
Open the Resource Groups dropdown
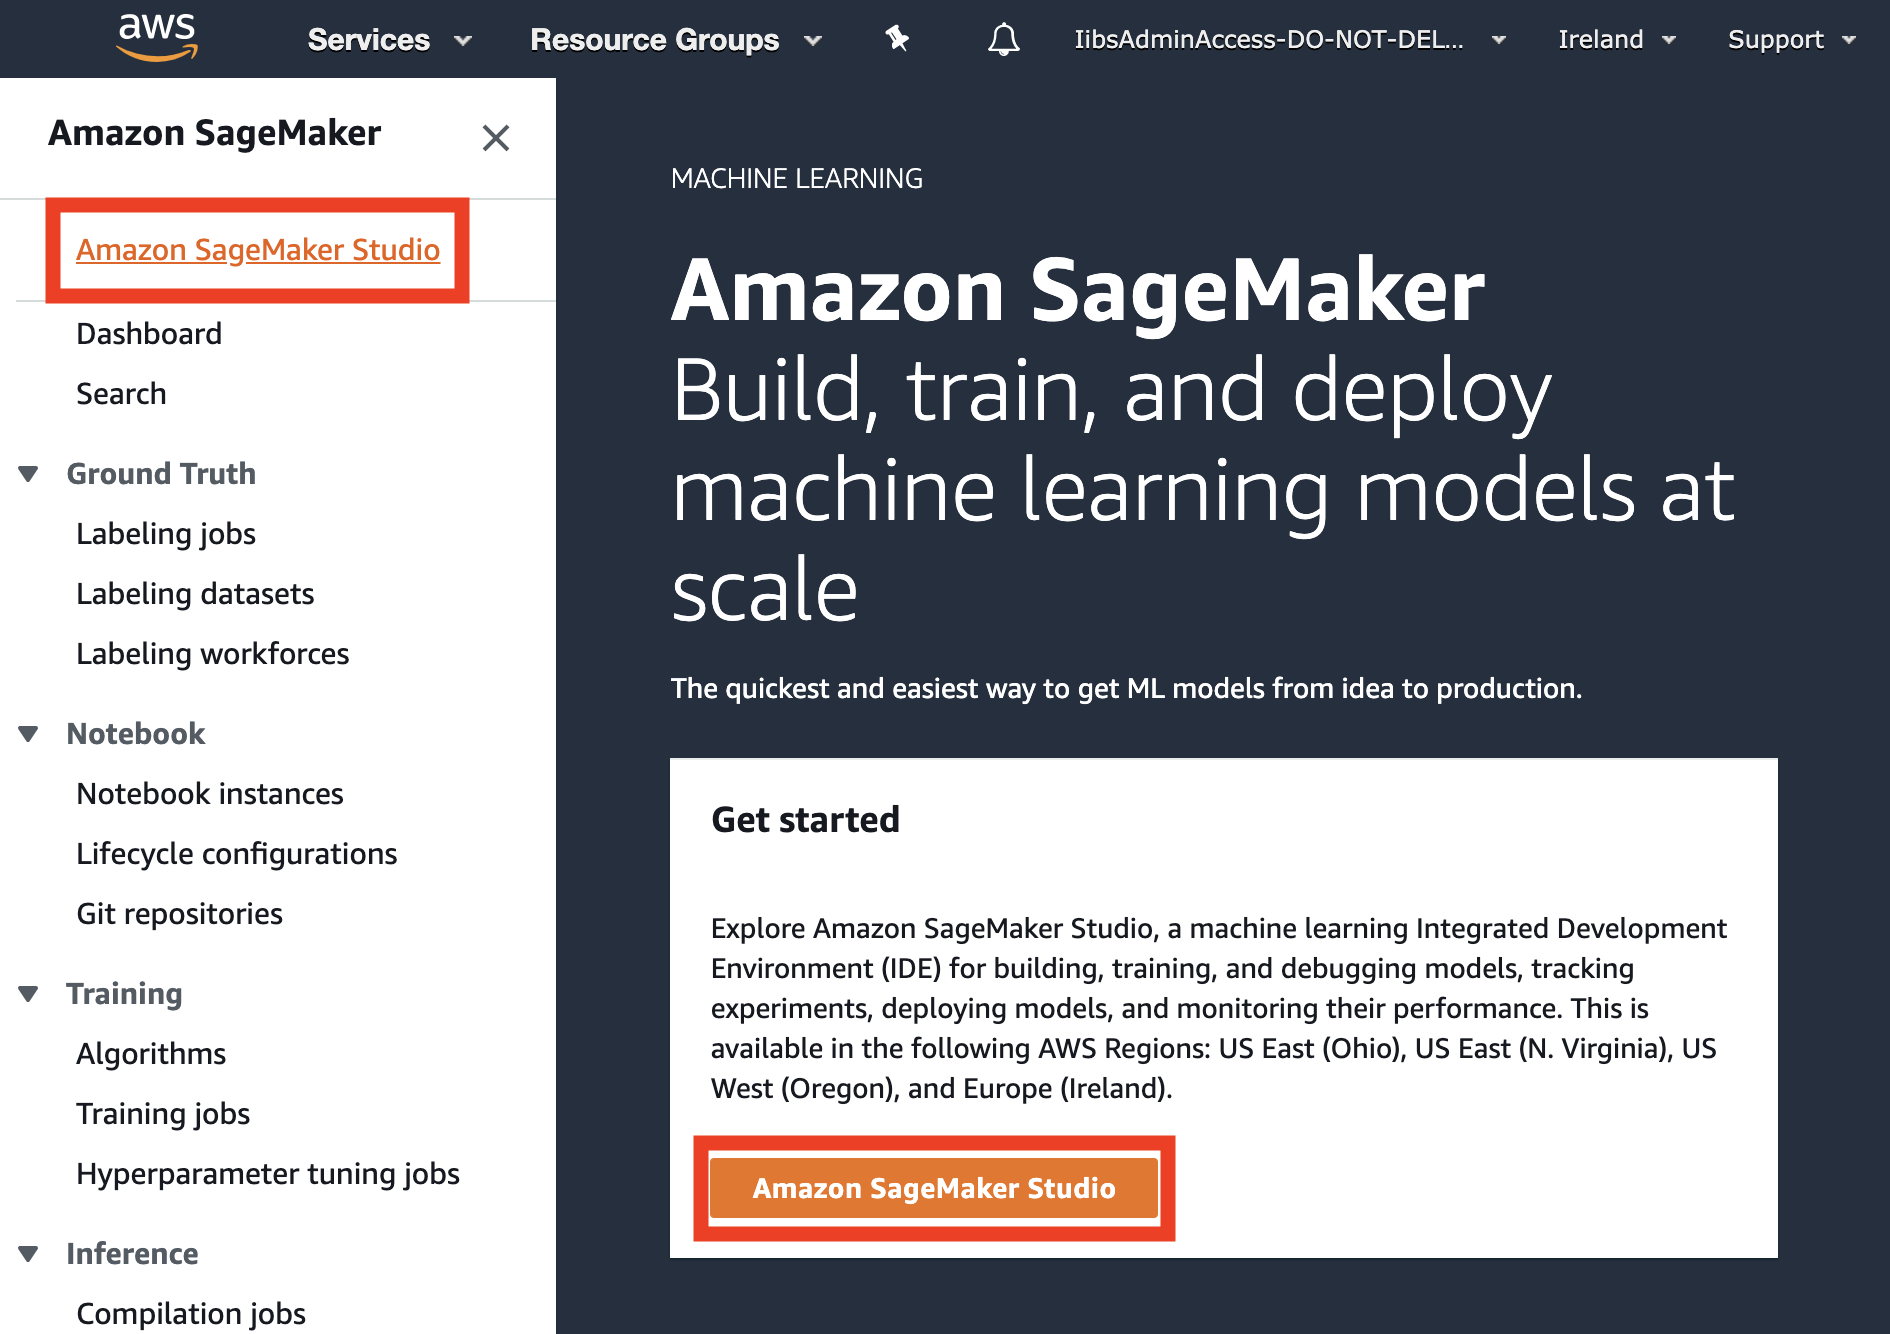pos(676,39)
